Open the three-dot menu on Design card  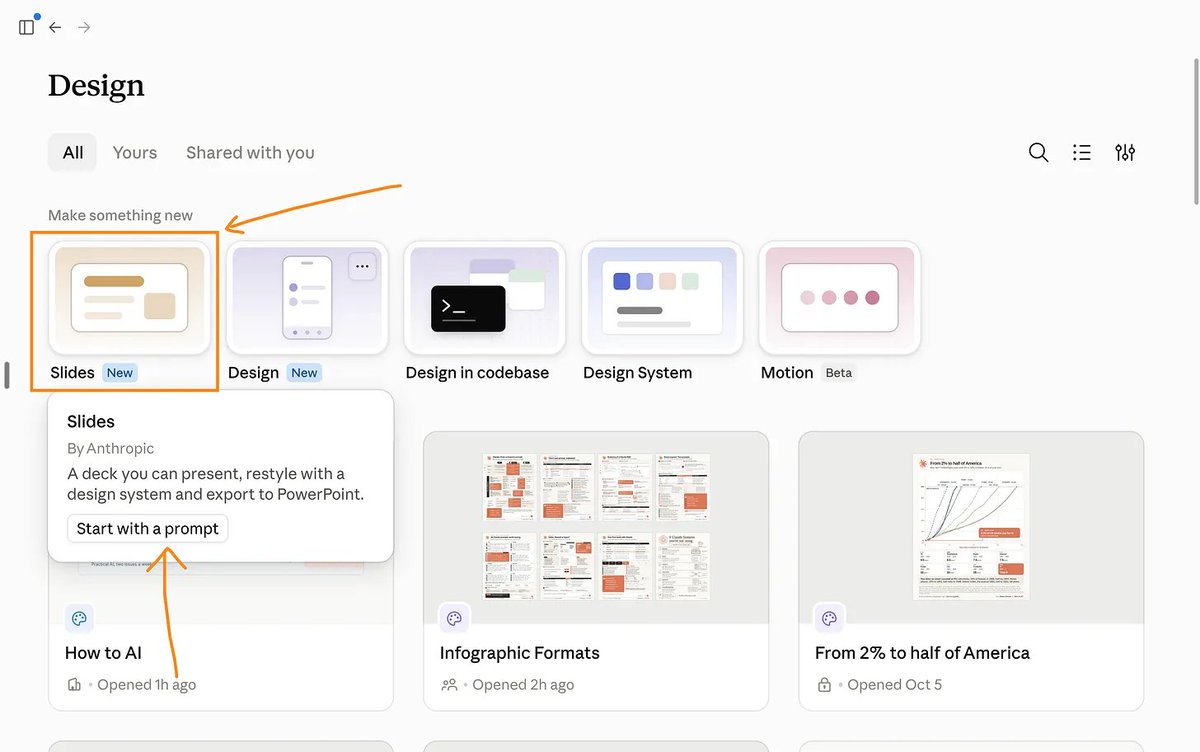coord(362,267)
